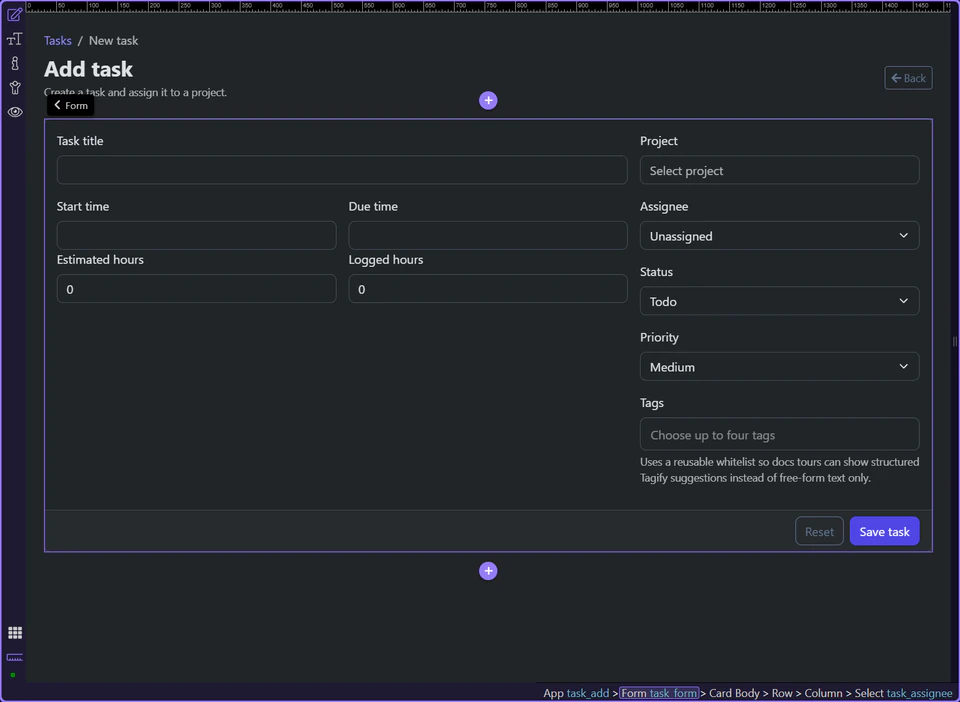
Task: Toggle the ruler icon at the sidebar bottom
Action: tap(14, 658)
